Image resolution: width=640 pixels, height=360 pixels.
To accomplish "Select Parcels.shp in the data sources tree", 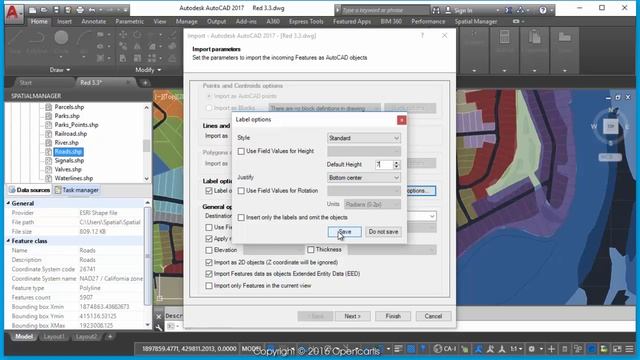I will 69,107.
